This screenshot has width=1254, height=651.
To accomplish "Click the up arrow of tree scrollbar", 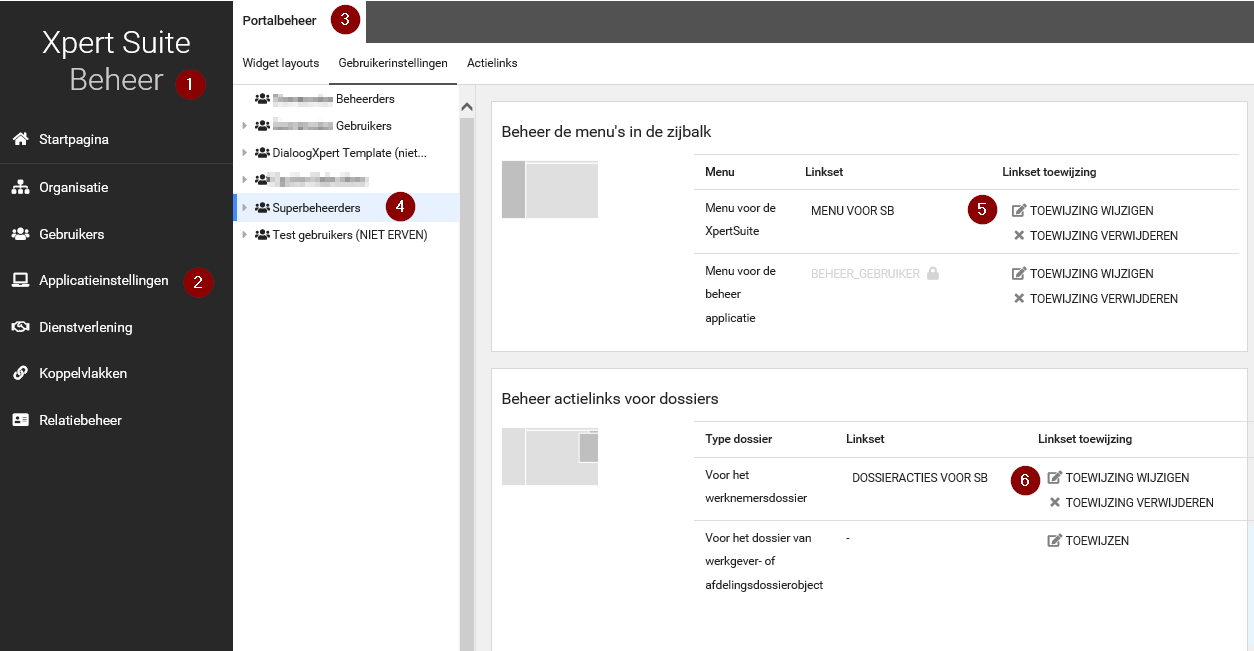I will point(466,106).
